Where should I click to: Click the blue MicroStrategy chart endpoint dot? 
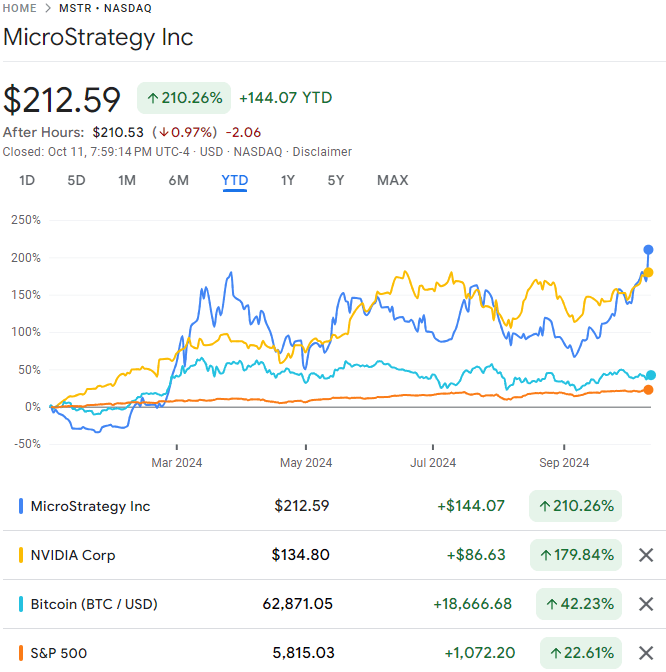pyautogui.click(x=648, y=249)
